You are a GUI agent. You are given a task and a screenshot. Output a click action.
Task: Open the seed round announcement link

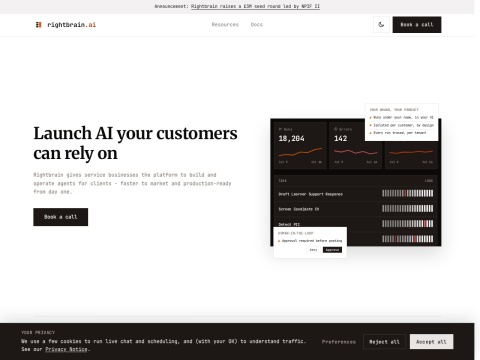tap(255, 6)
